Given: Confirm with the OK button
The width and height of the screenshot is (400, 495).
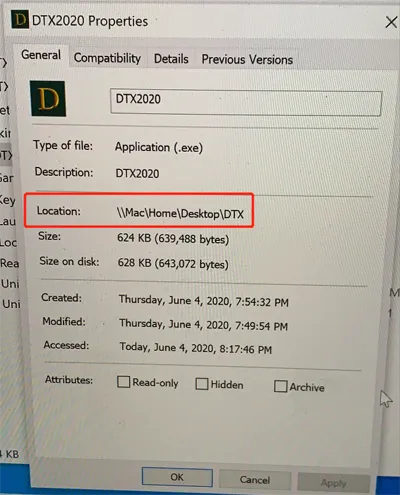Looking at the screenshot, I should click(x=177, y=477).
